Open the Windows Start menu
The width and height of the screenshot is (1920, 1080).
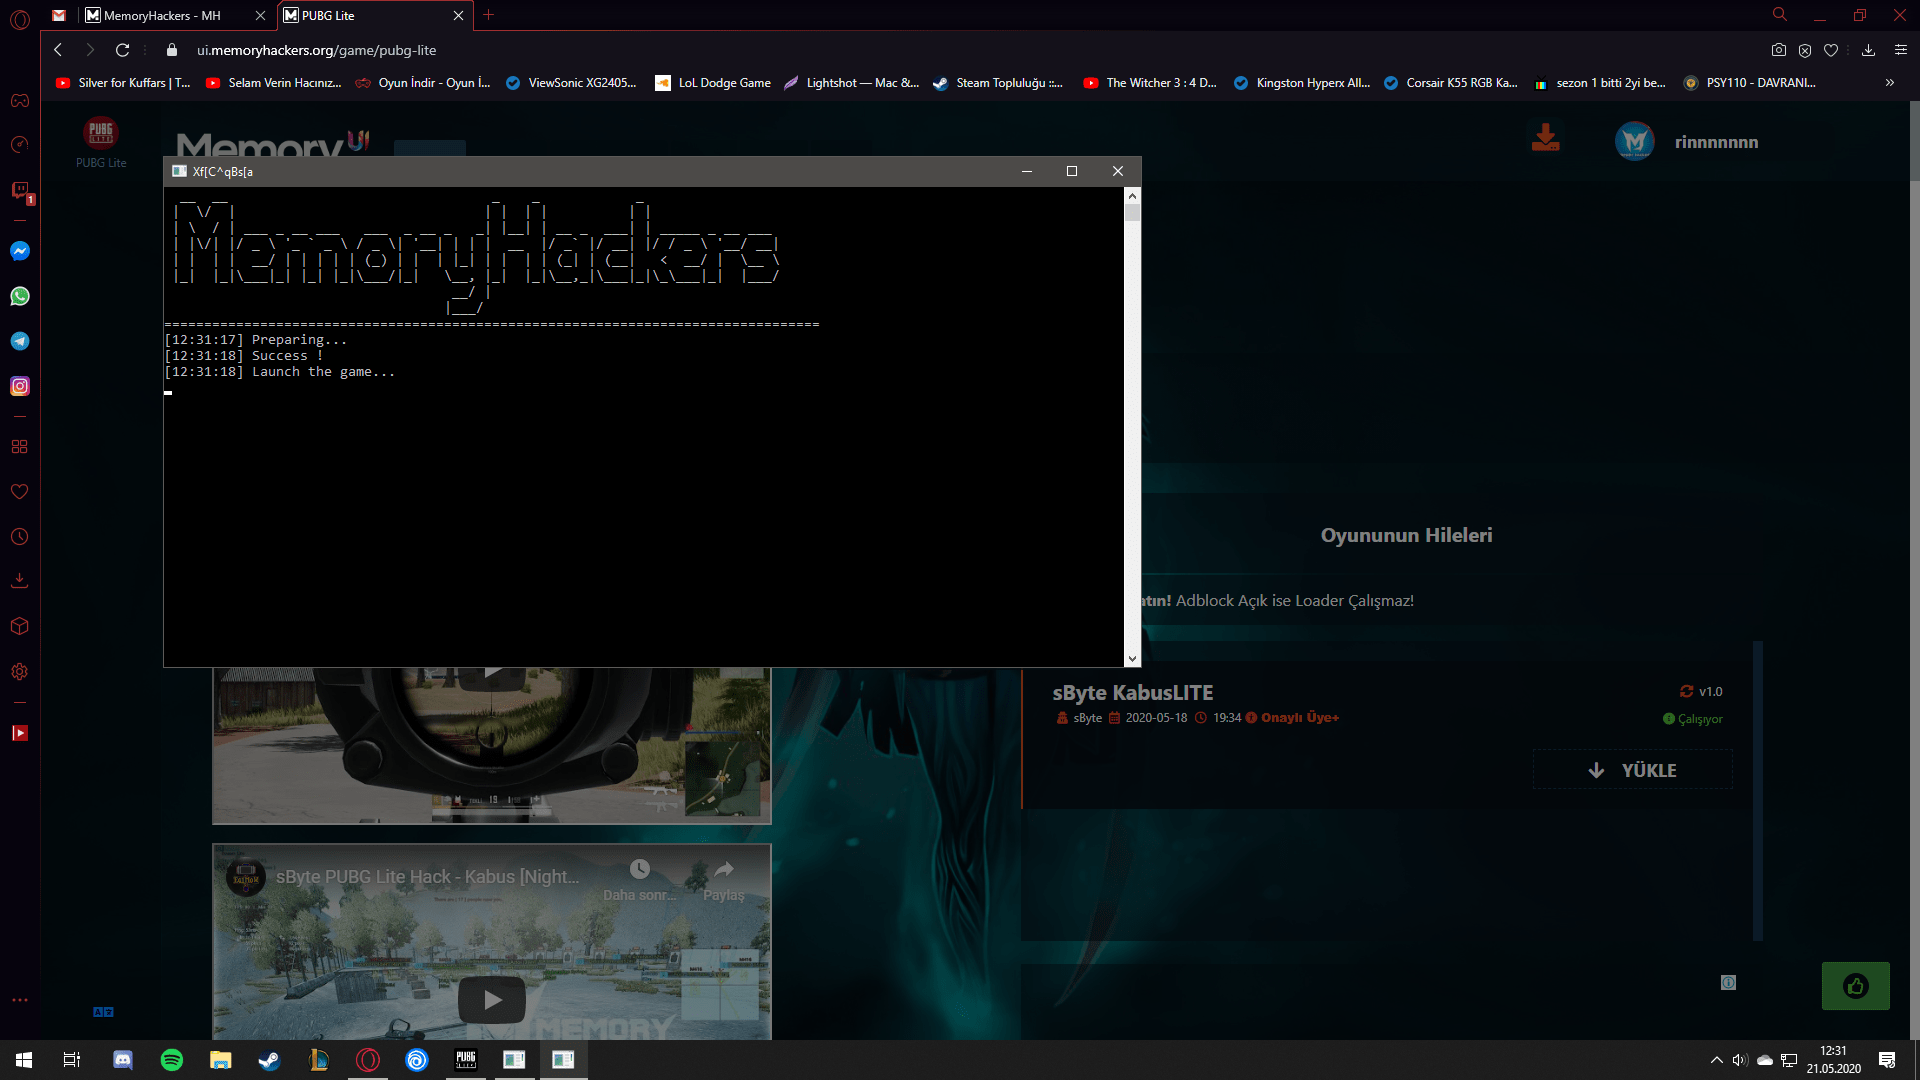[24, 1060]
